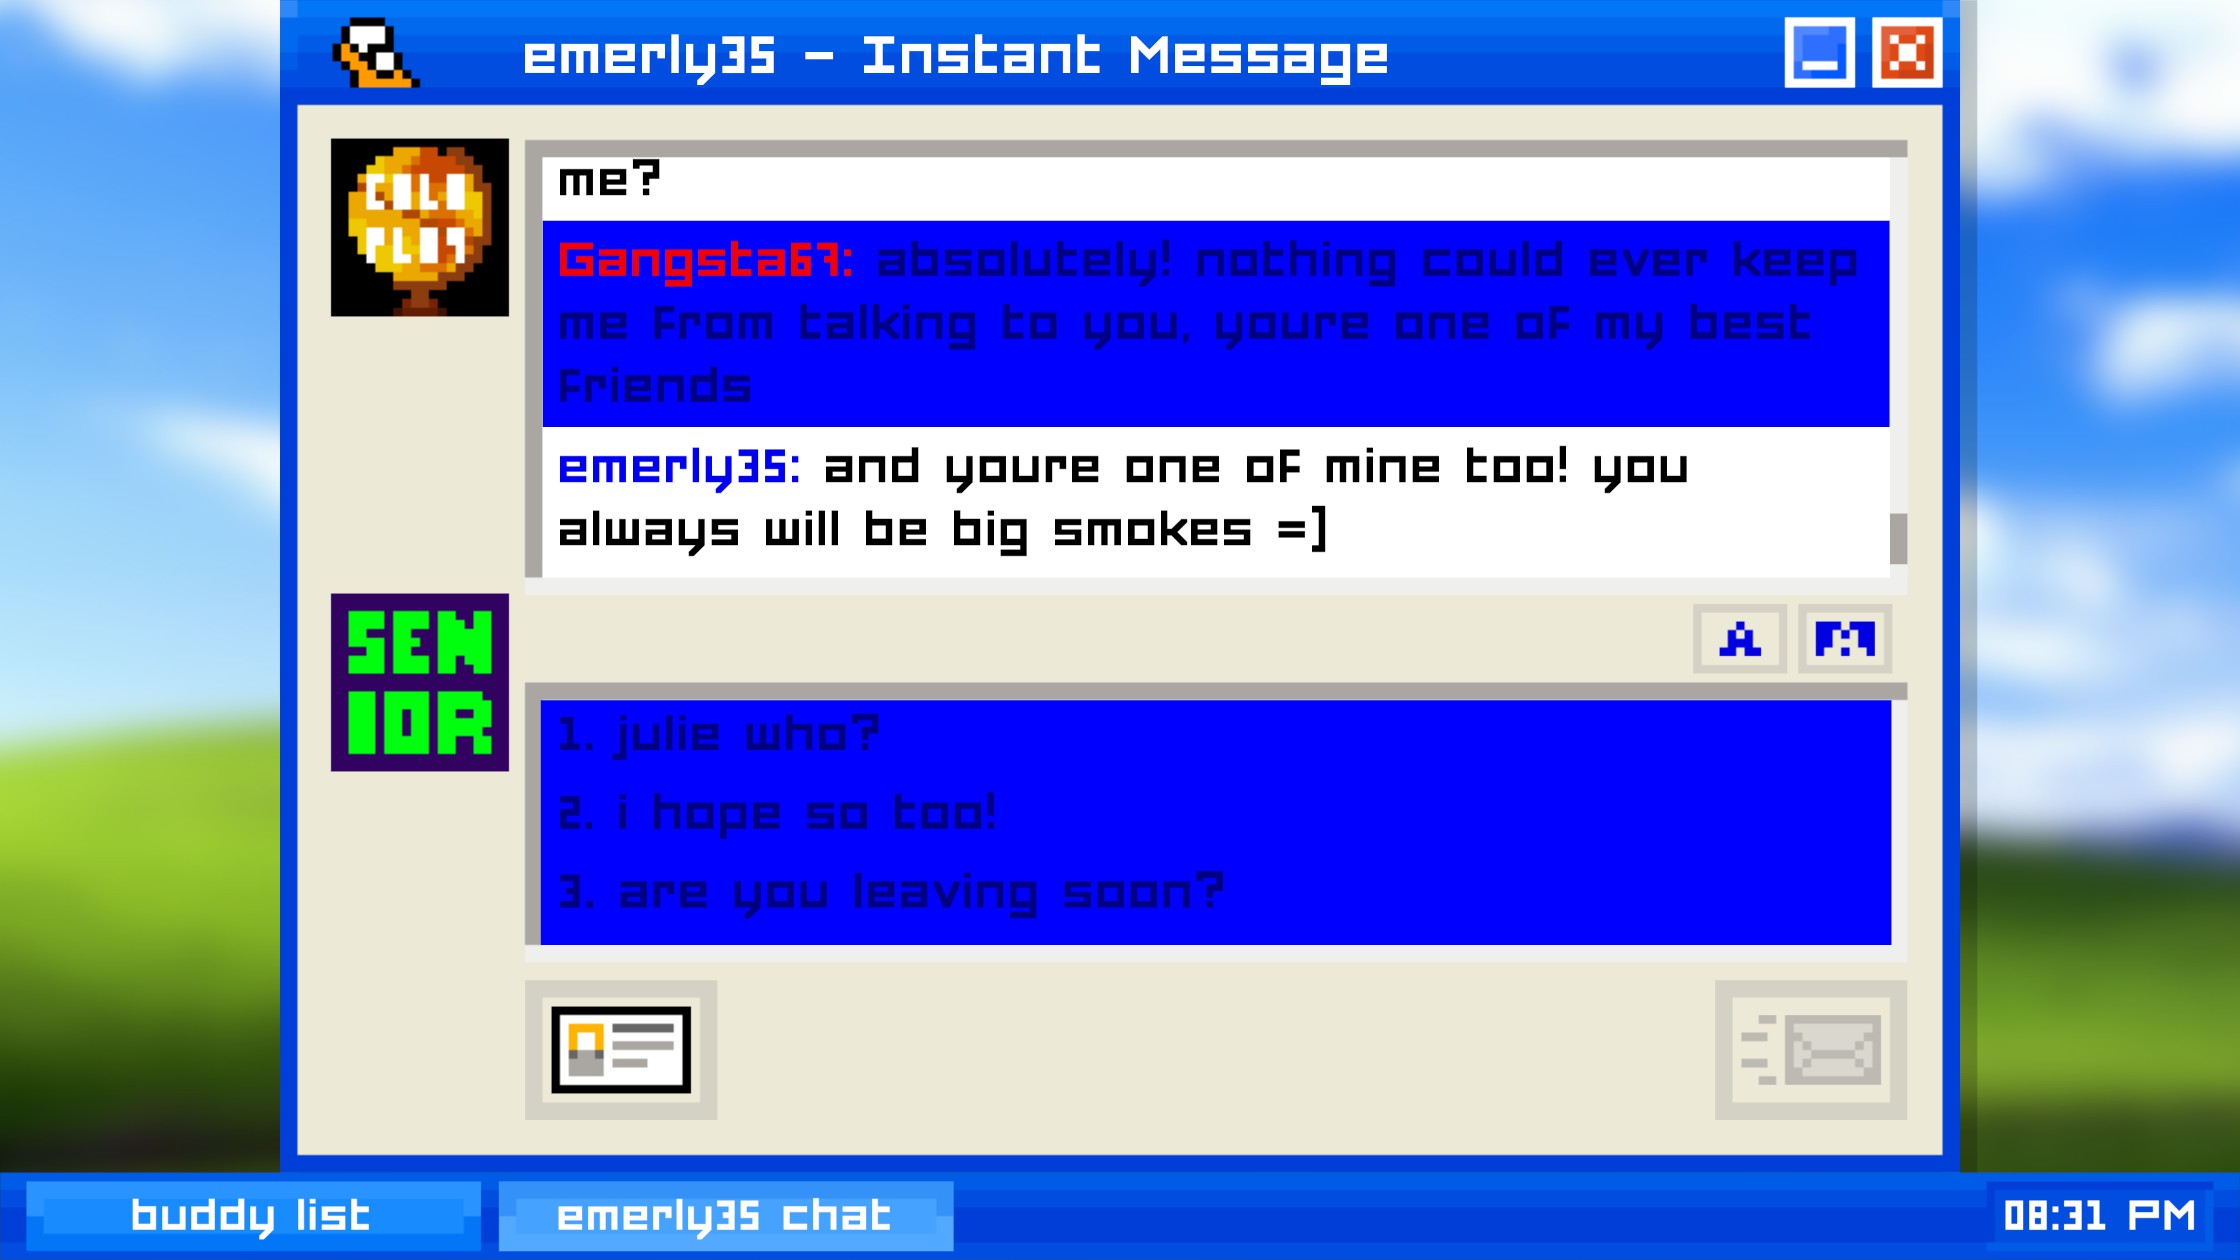Click the green SENIOR user avatar

420,683
